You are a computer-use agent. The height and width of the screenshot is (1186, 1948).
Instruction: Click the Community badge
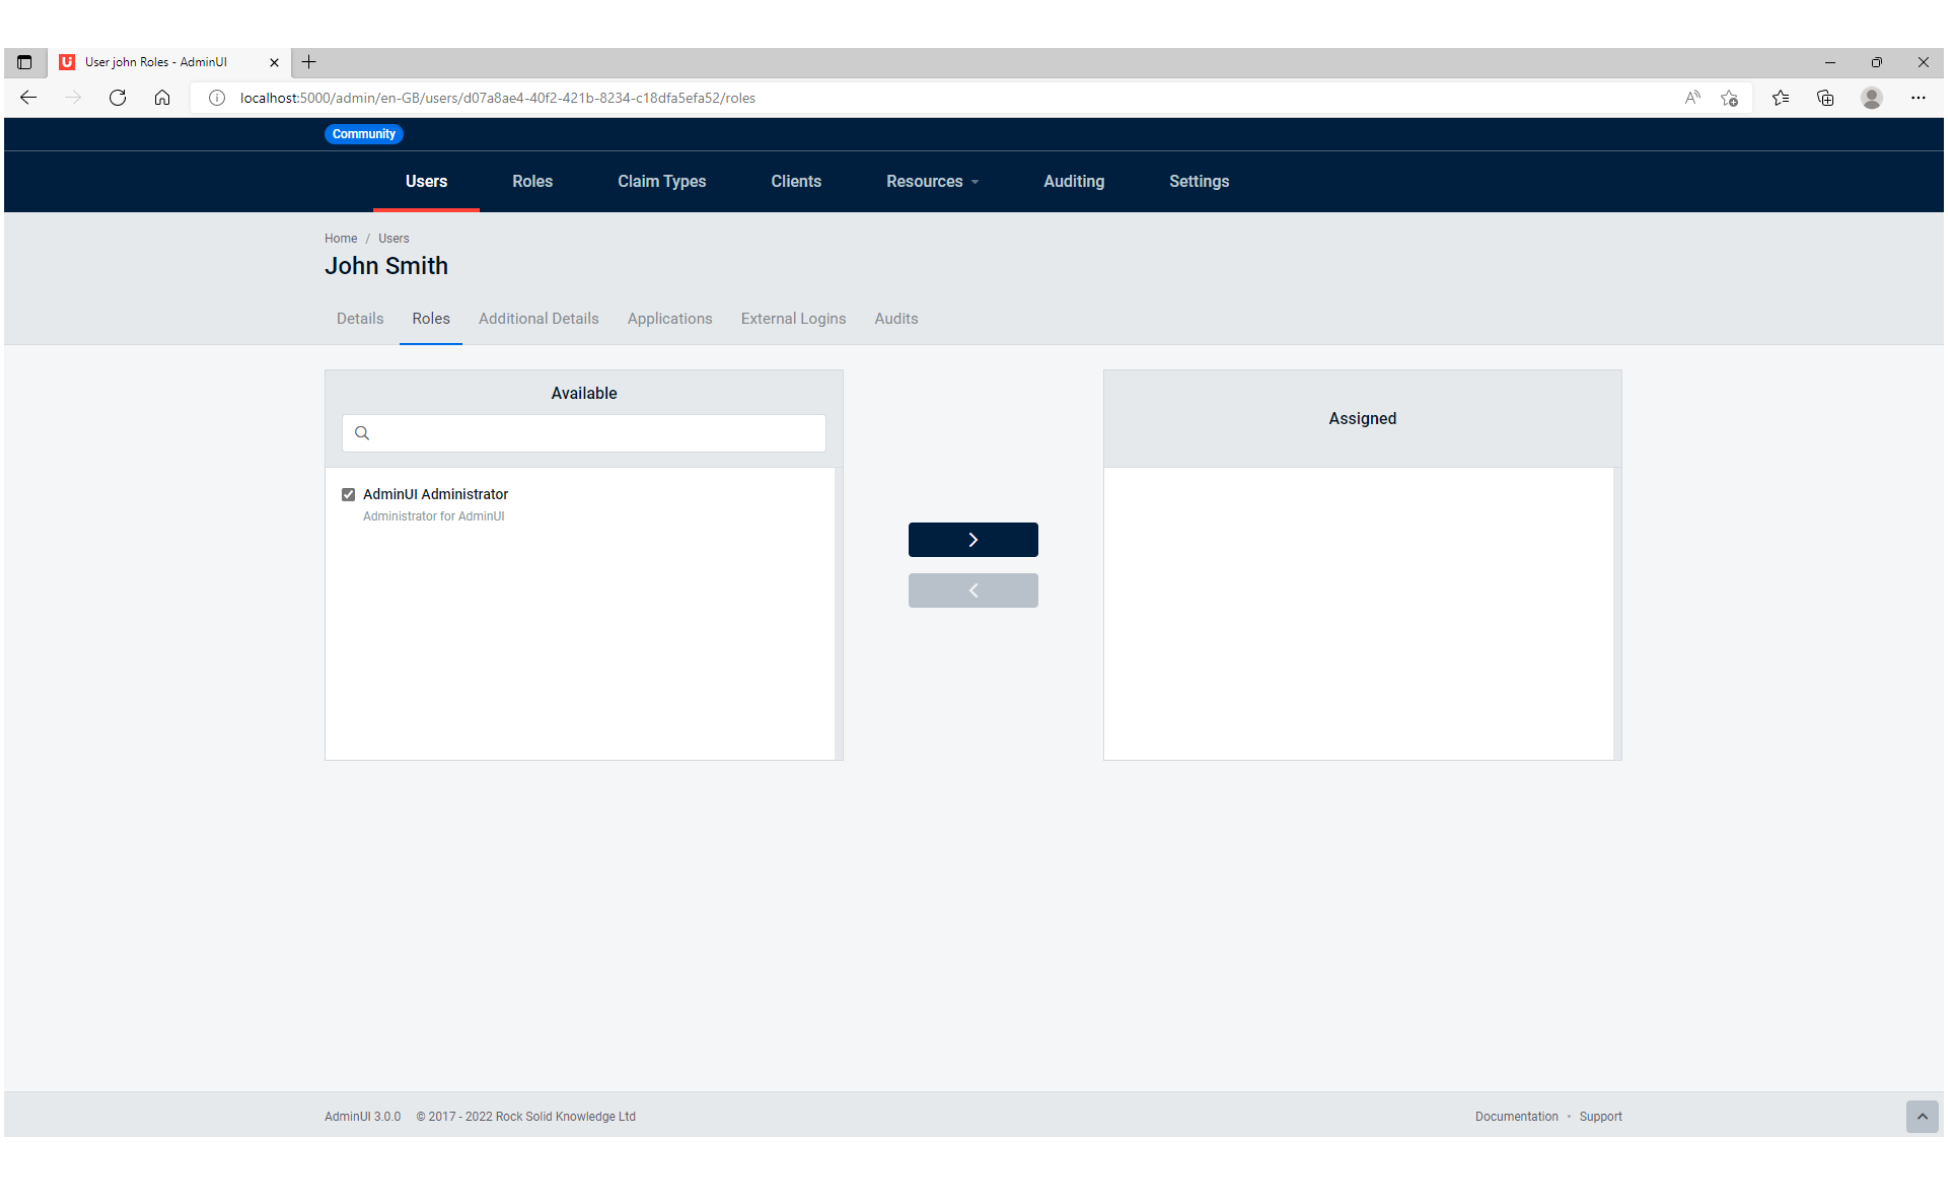[363, 134]
